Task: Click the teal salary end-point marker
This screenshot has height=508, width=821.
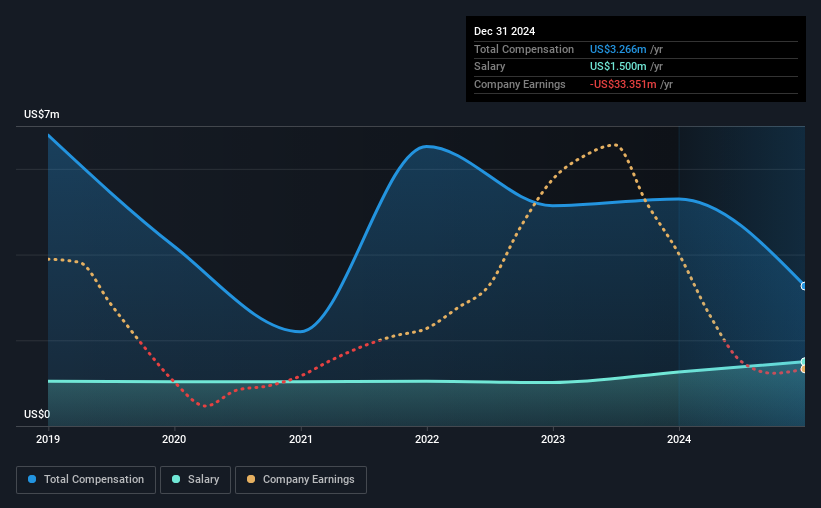Action: 804,362
